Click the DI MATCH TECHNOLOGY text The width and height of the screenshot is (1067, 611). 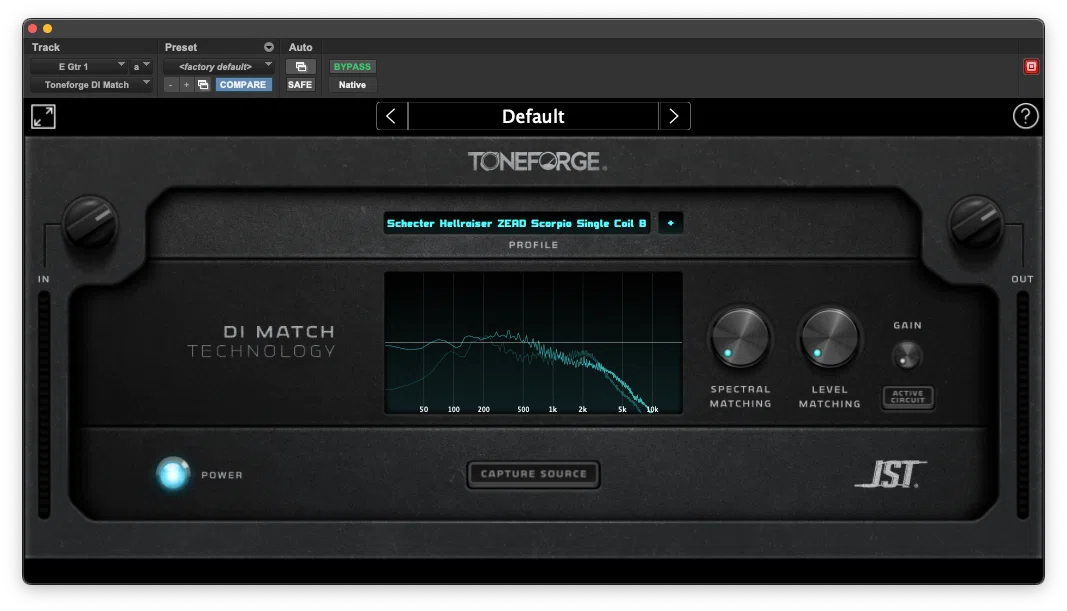[x=263, y=341]
